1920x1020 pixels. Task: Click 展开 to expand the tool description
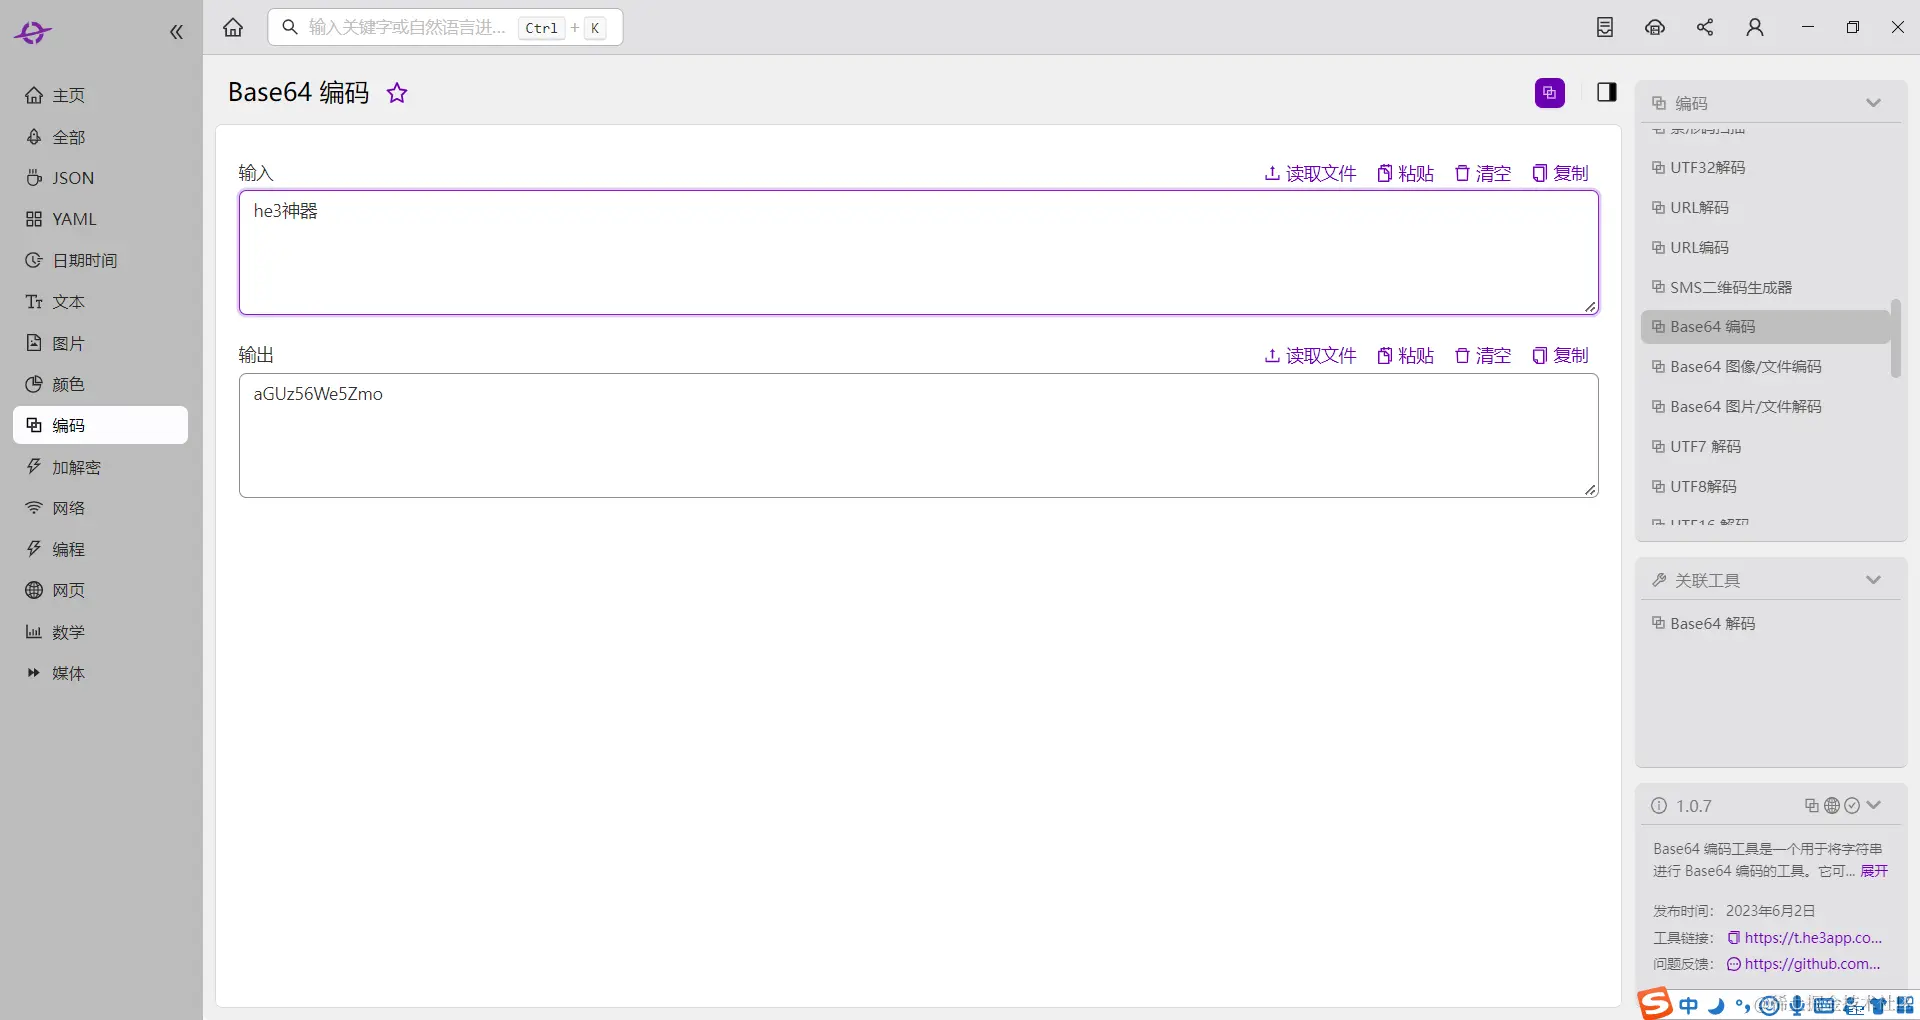click(x=1874, y=871)
